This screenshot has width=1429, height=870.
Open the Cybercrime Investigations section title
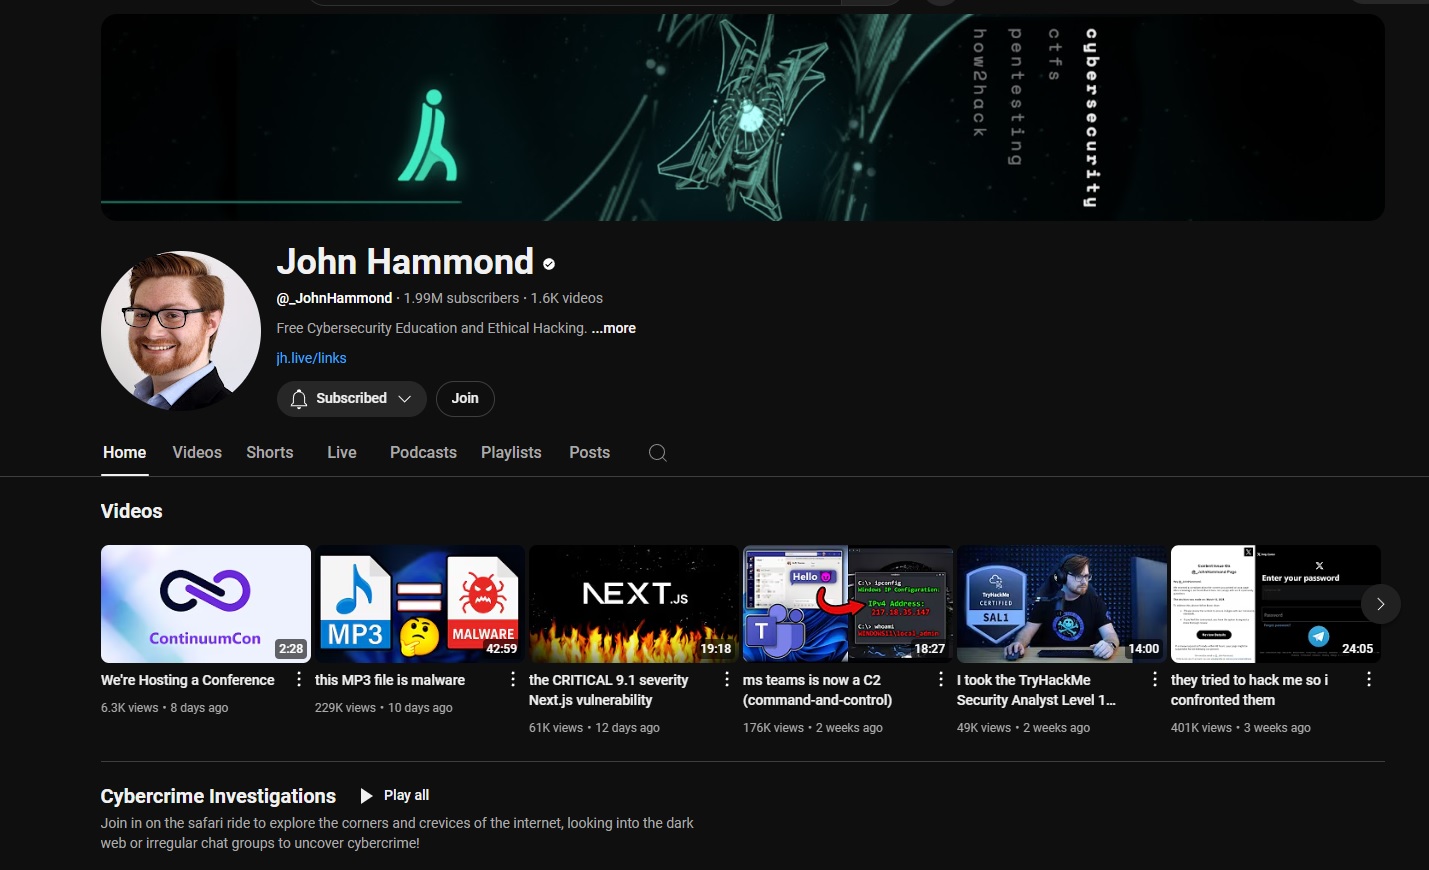tap(218, 796)
